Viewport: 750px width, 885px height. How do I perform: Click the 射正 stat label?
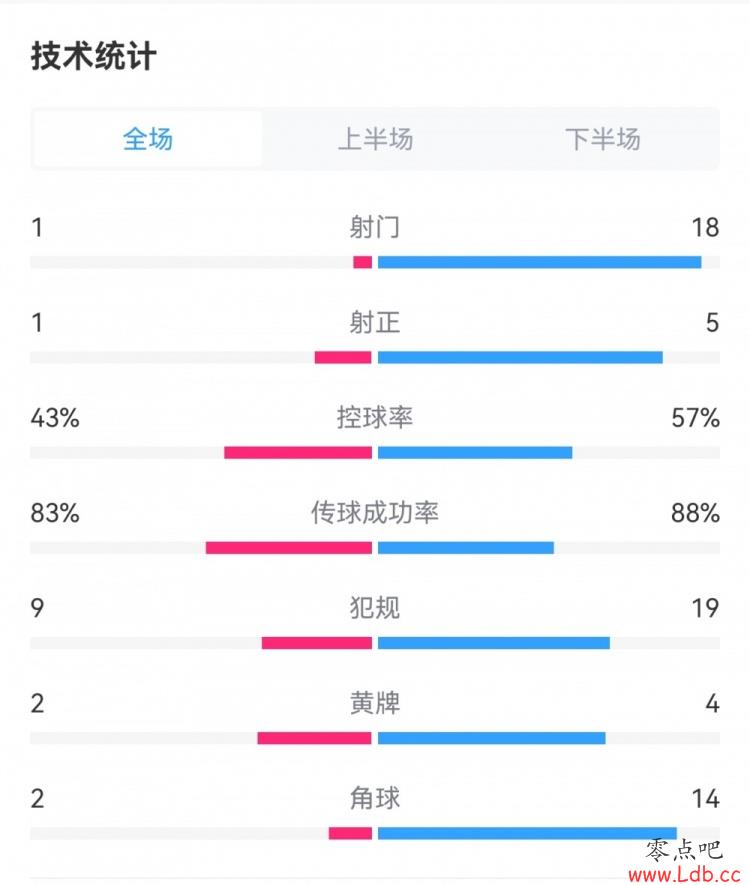(375, 323)
